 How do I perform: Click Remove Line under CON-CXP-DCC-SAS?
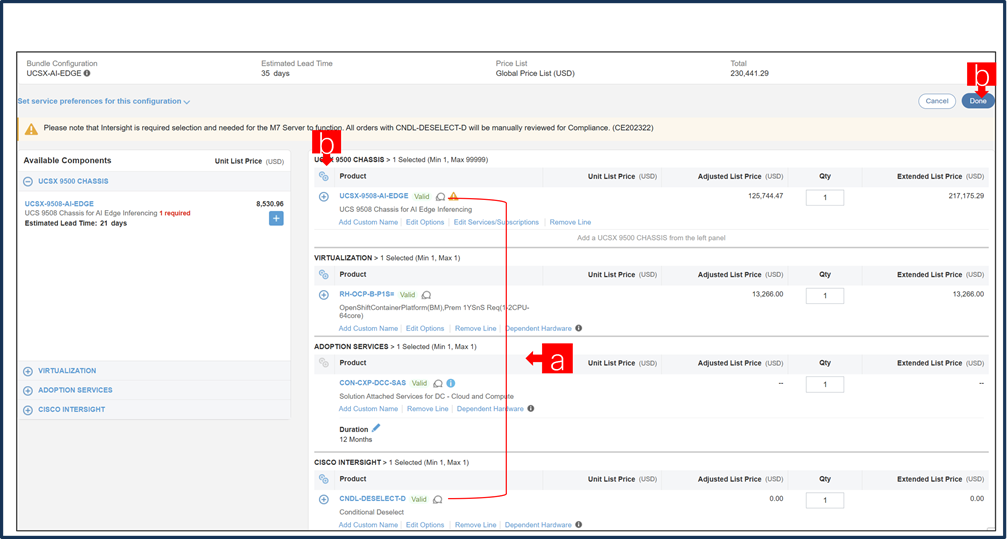(x=428, y=409)
